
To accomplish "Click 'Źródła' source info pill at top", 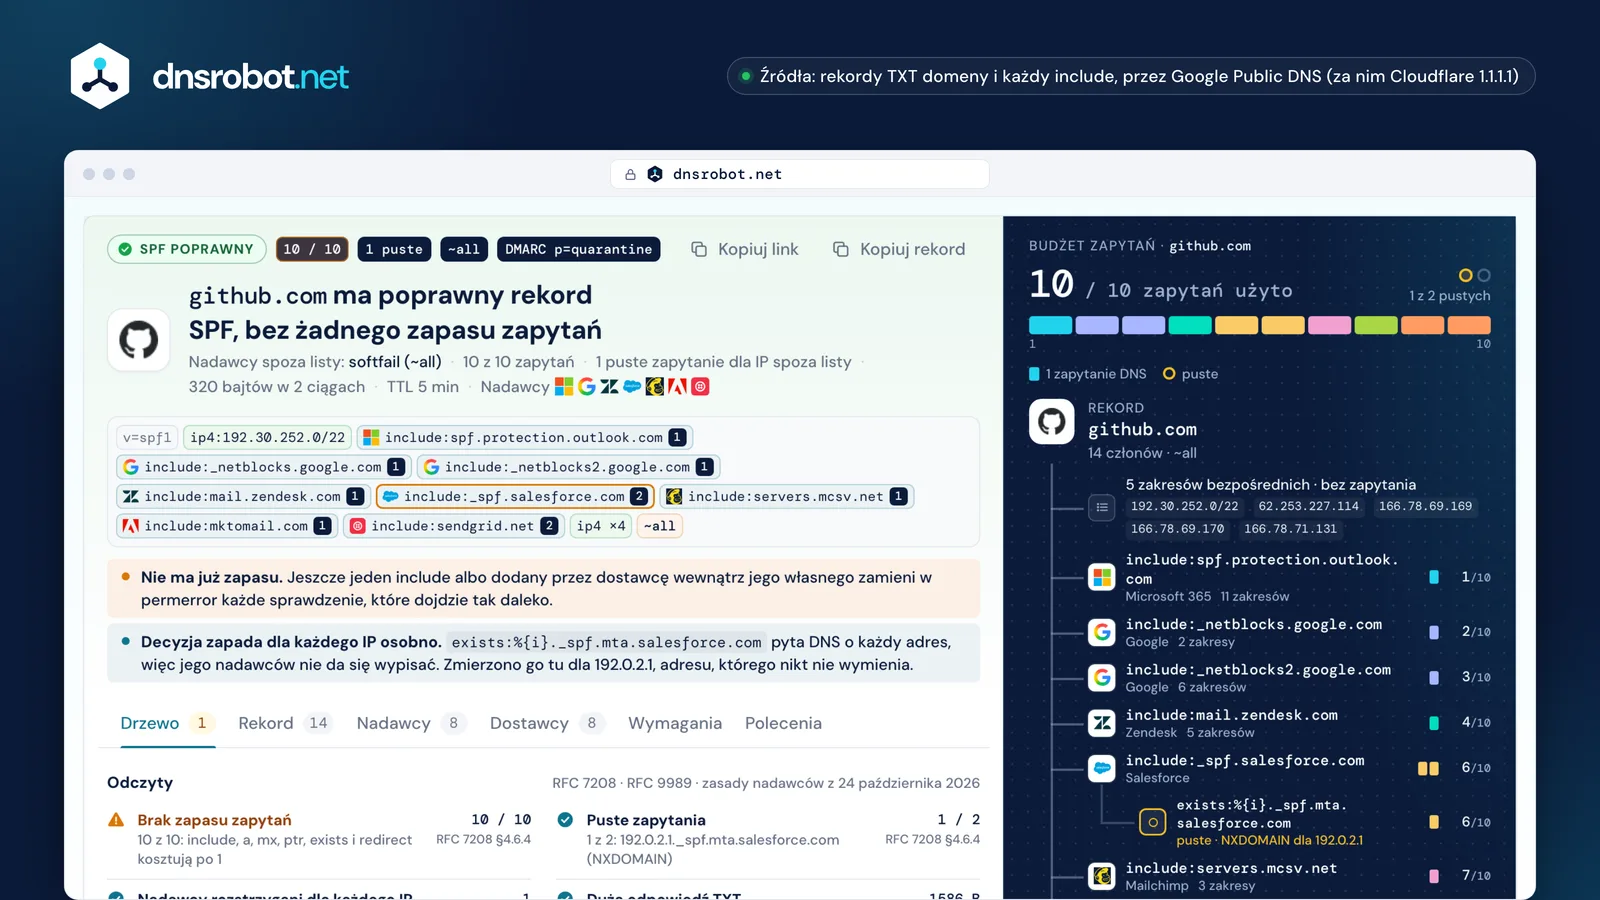I will [1131, 76].
